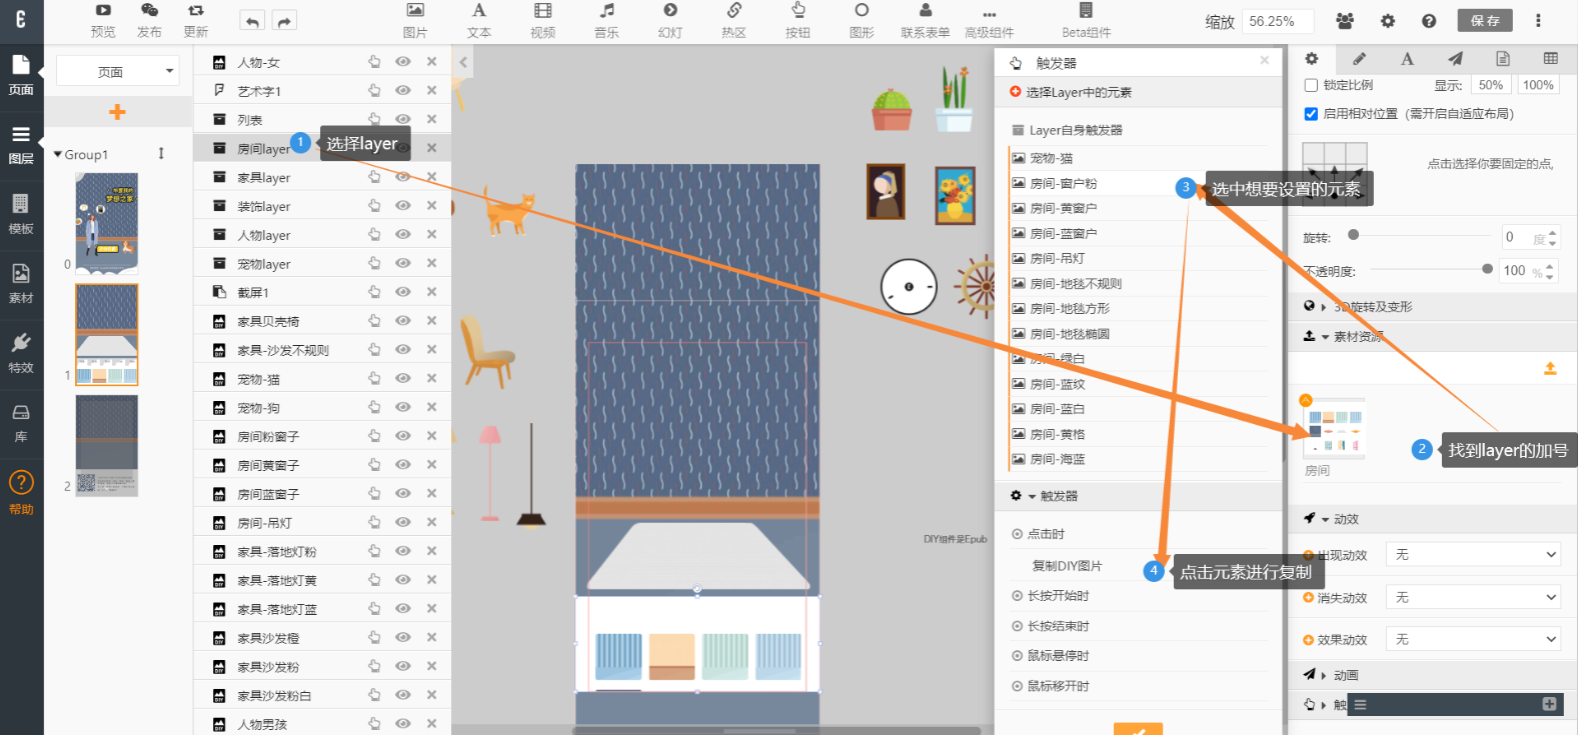Adjust the 不透明度 opacity slider
The image size is (1578, 735).
click(x=1487, y=269)
